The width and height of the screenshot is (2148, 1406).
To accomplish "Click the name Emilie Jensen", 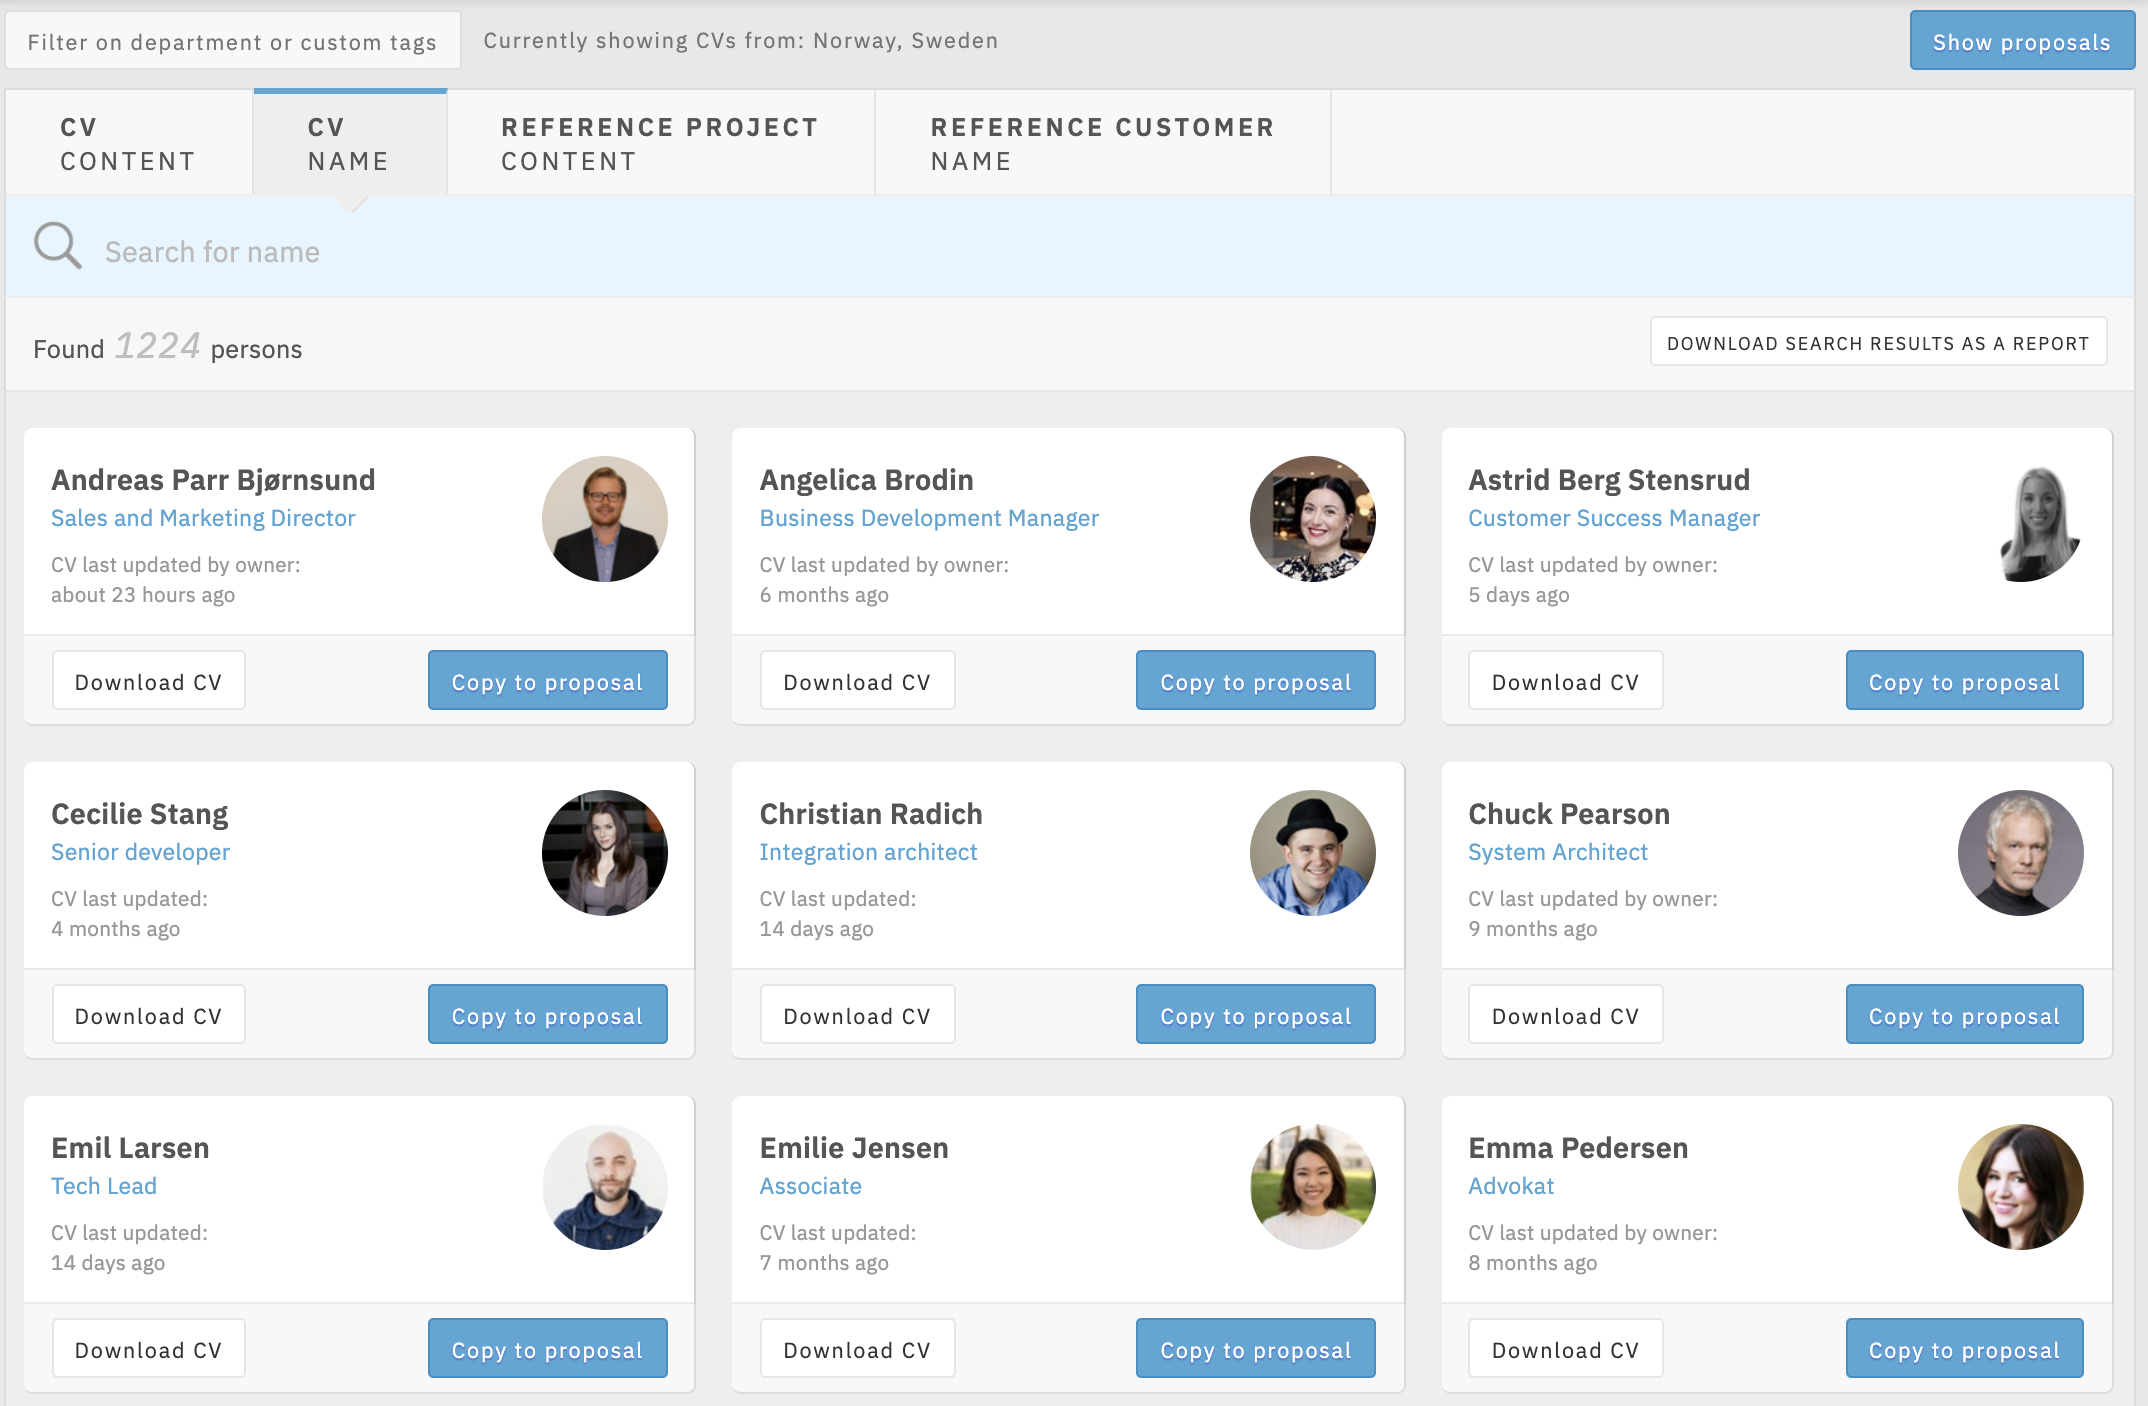I will click(854, 1148).
